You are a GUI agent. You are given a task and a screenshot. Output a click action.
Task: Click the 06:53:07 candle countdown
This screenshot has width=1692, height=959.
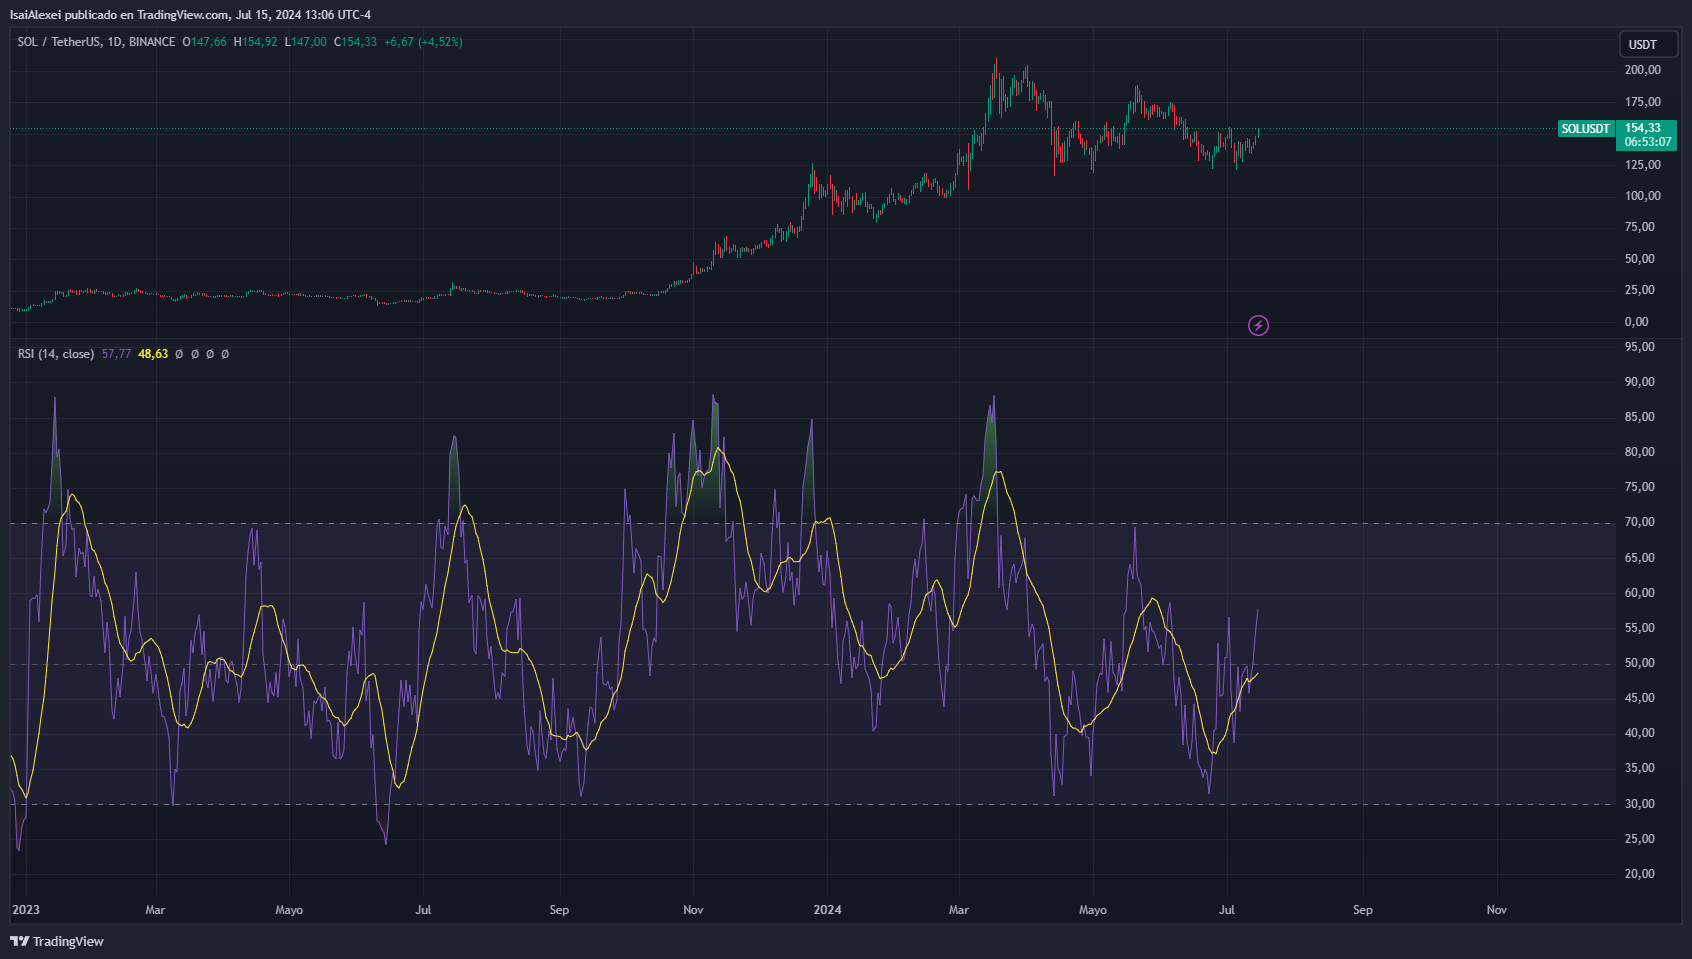[1647, 142]
